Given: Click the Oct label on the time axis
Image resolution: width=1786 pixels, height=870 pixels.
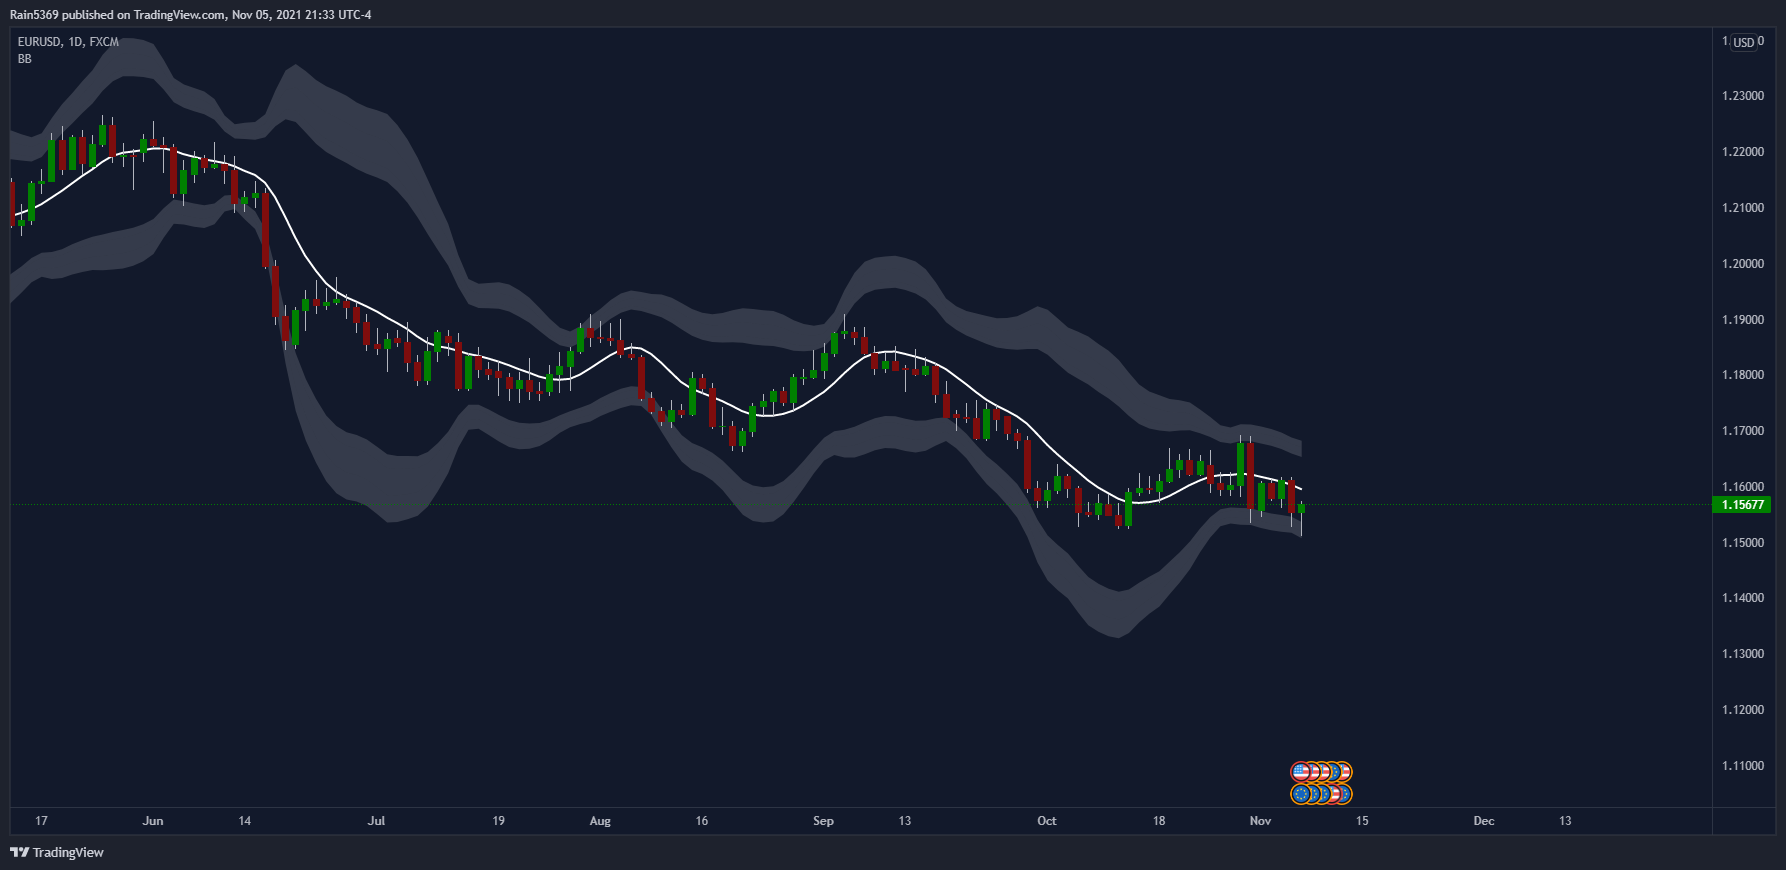Looking at the screenshot, I should pyautogui.click(x=1047, y=821).
